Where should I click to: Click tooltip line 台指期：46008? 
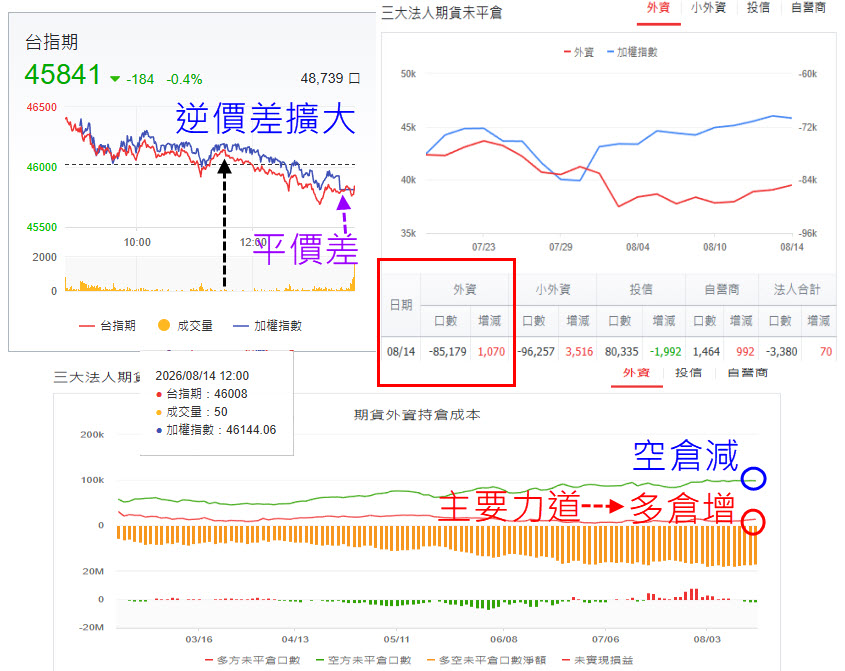coord(202,394)
